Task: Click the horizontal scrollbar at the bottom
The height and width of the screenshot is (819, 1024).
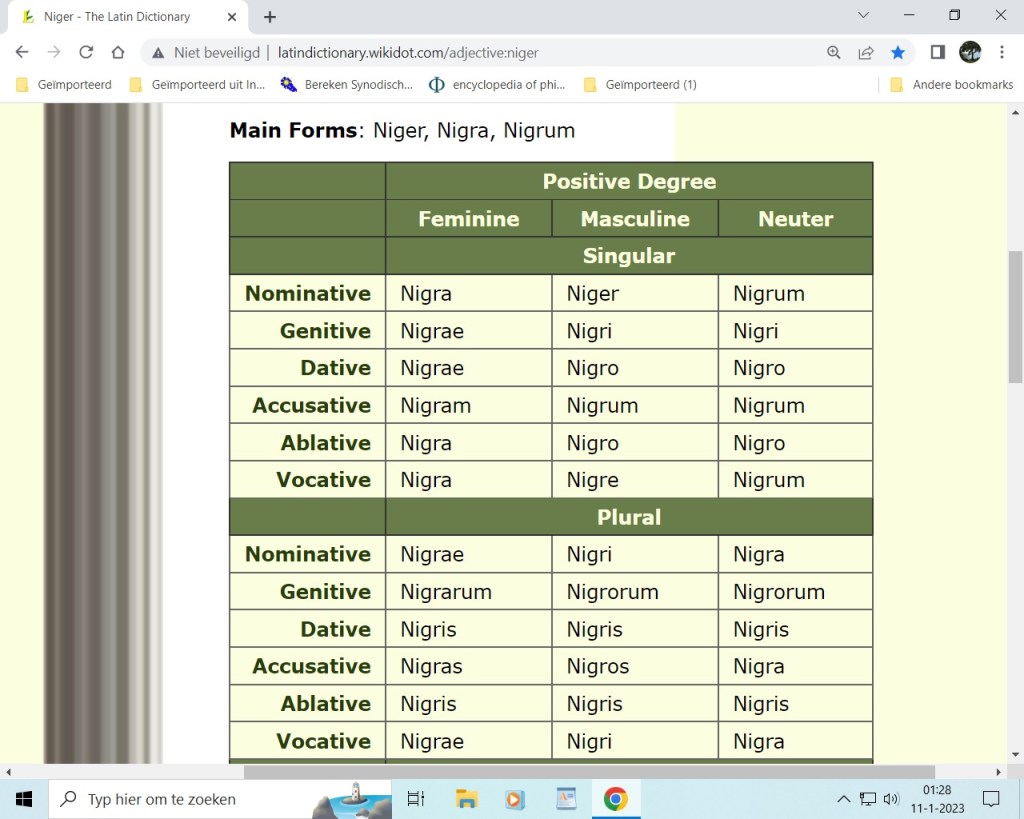Action: point(588,772)
